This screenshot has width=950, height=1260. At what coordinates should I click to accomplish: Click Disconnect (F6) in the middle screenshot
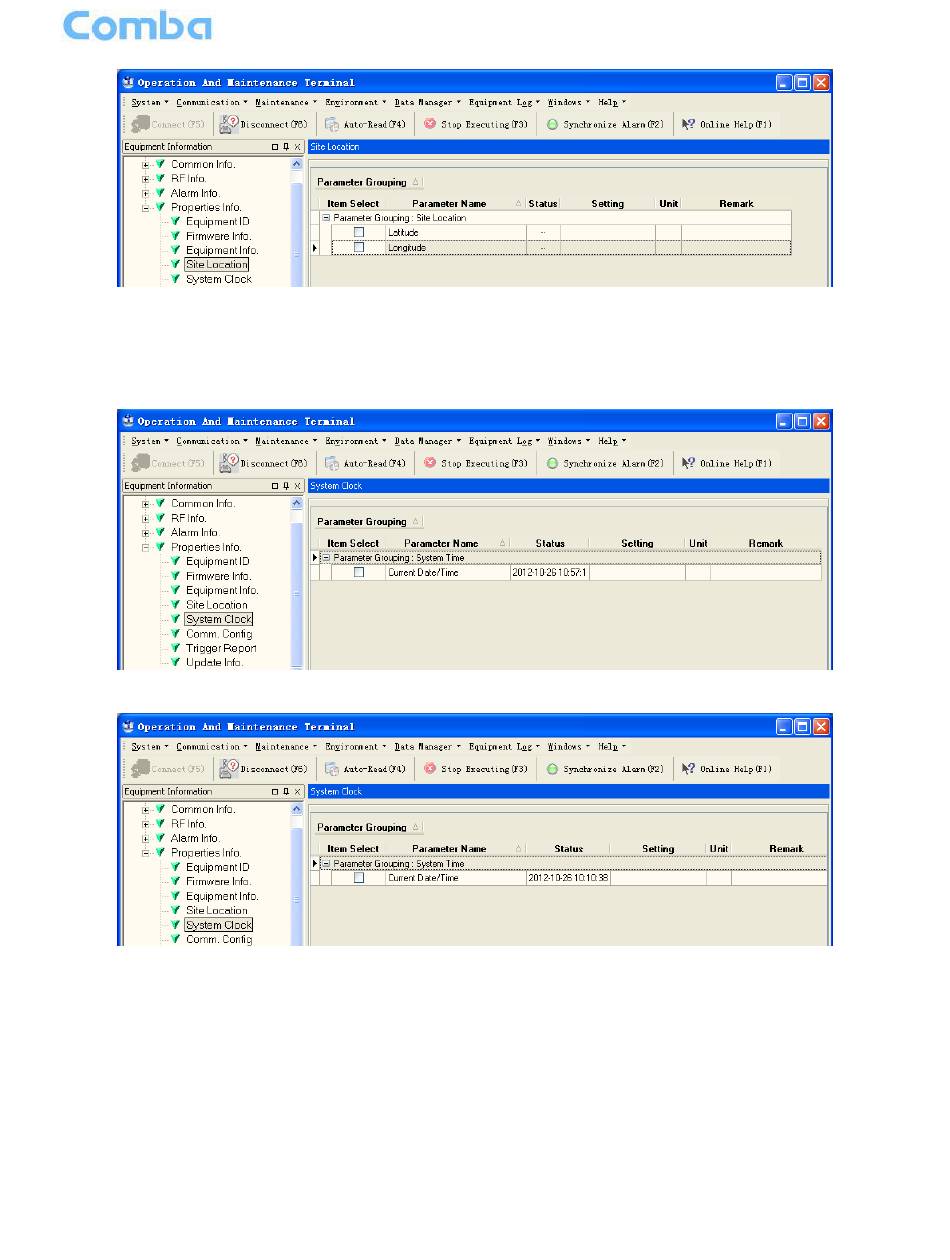point(264,464)
